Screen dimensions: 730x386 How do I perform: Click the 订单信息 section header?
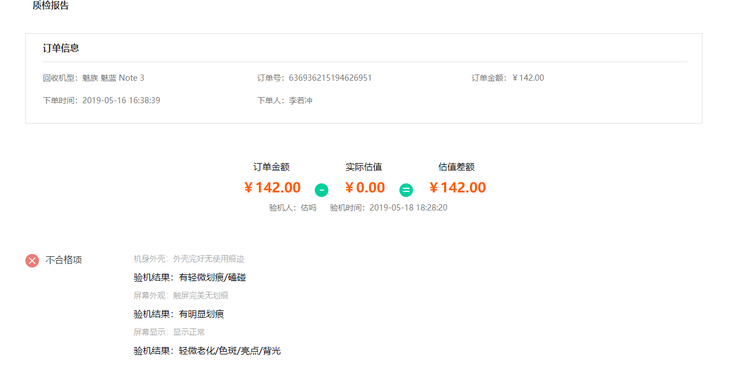(61, 48)
